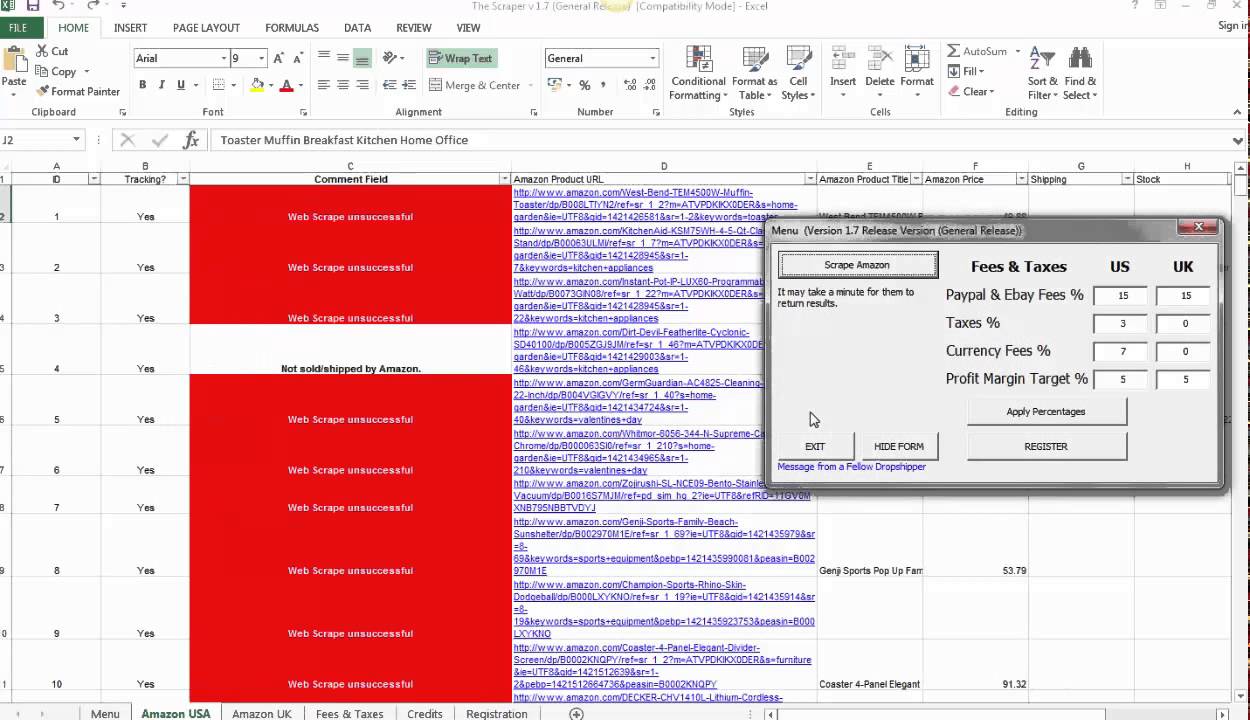Click the Scrape Amazon button
The image size is (1250, 720).
[x=857, y=265]
